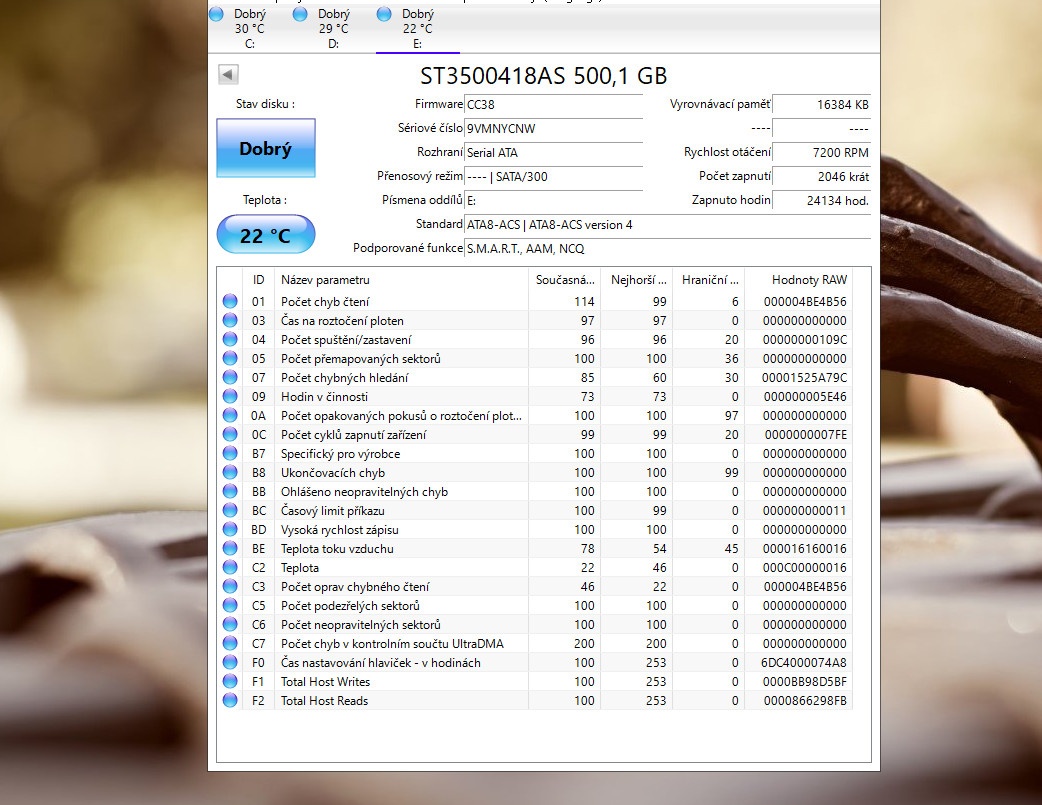Select the Počet chyb čtení parameter name

(325, 302)
